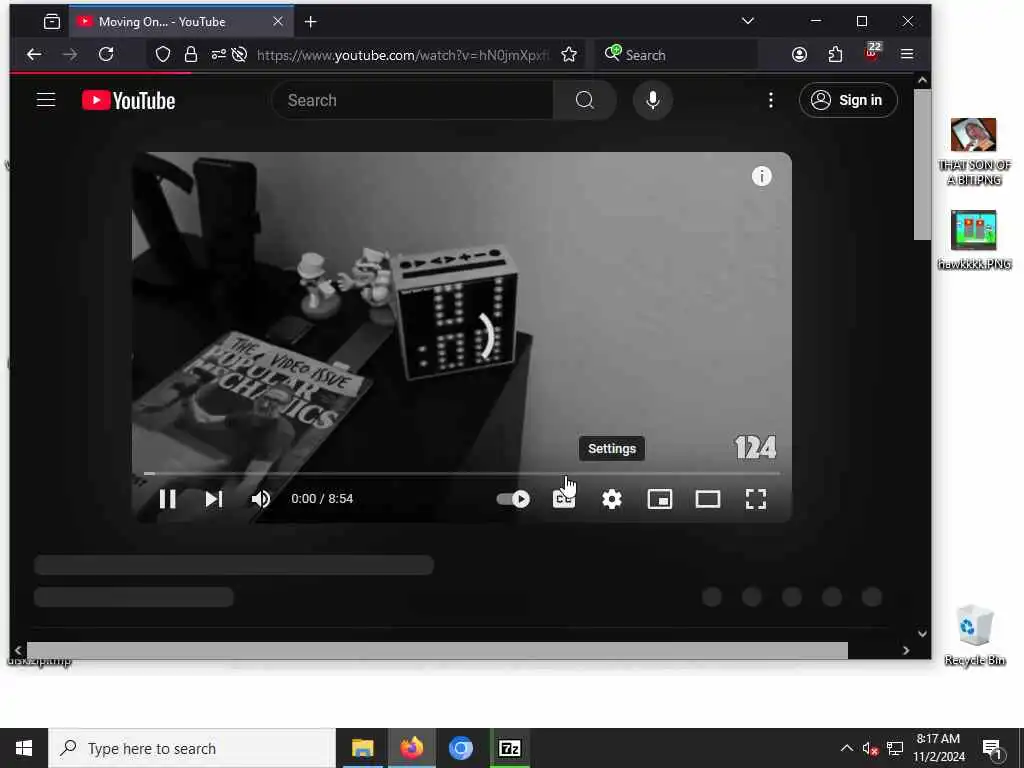Open the YouTube hamburger guide menu
The width and height of the screenshot is (1024, 768).
pos(46,100)
